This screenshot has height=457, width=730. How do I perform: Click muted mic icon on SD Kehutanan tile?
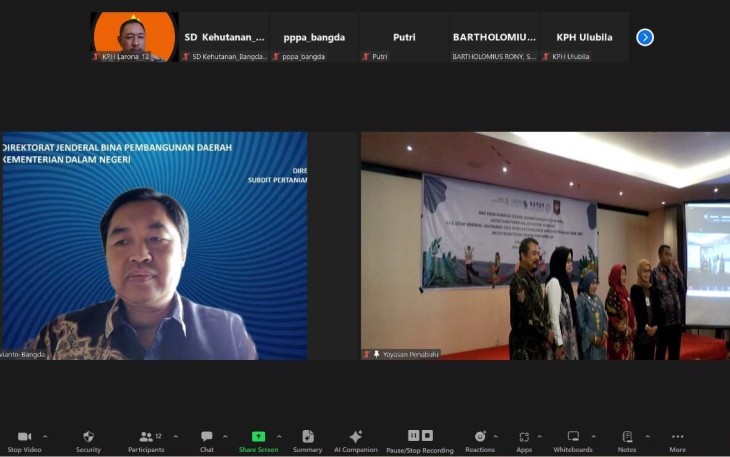click(186, 57)
